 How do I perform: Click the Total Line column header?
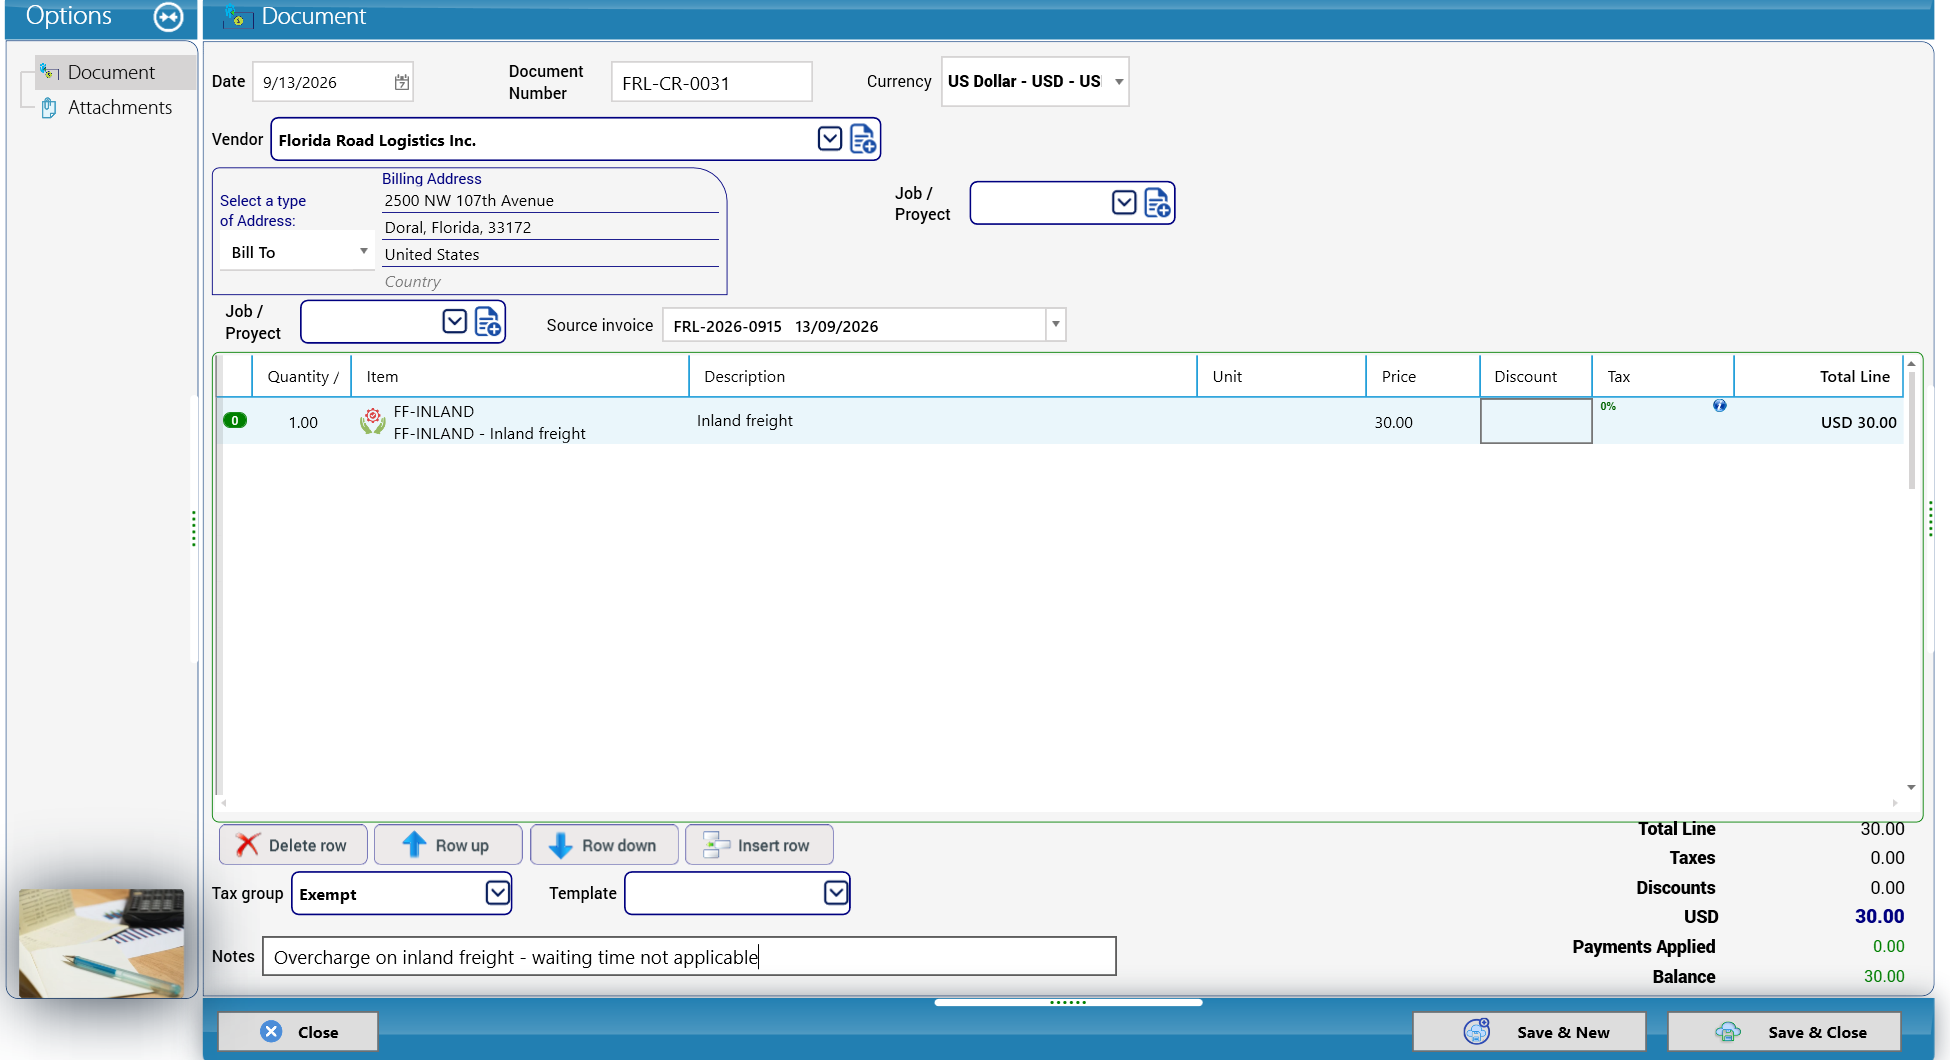[1818, 376]
